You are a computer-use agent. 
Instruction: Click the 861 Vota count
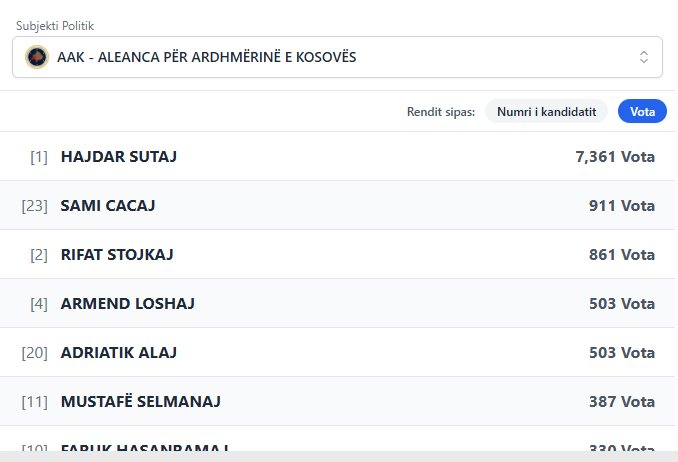(622, 255)
